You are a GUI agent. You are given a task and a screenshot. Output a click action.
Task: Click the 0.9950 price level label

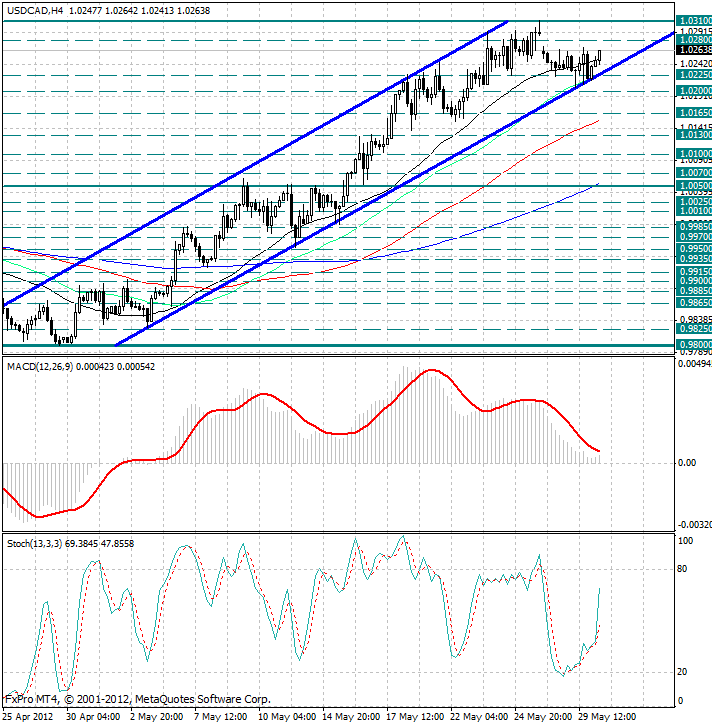694,249
